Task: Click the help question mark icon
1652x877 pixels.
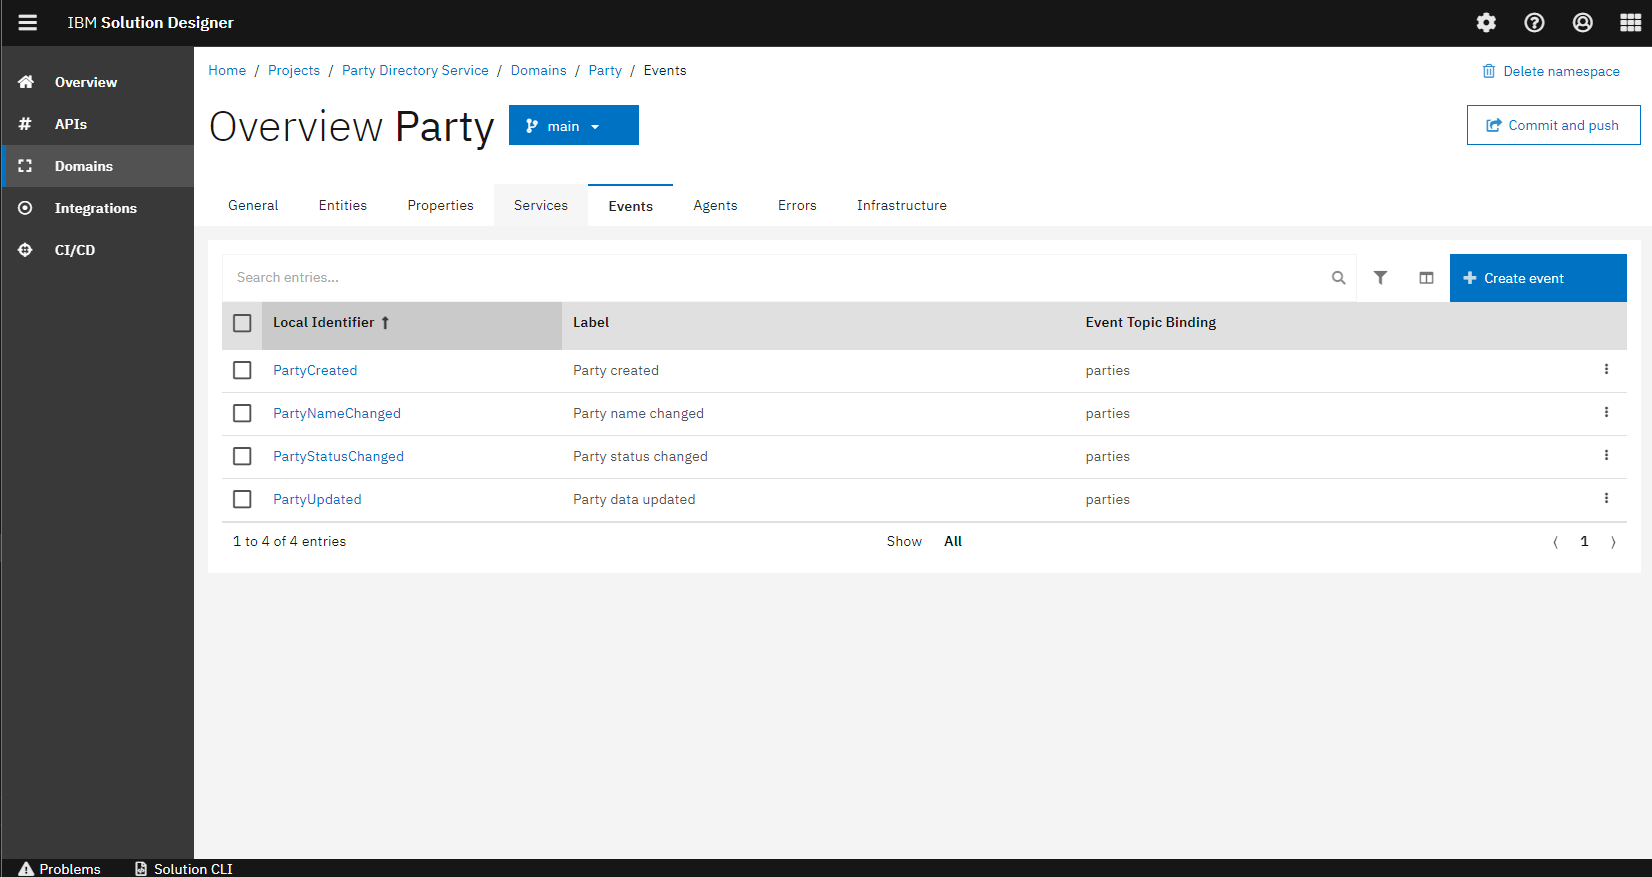Action: tap(1534, 22)
